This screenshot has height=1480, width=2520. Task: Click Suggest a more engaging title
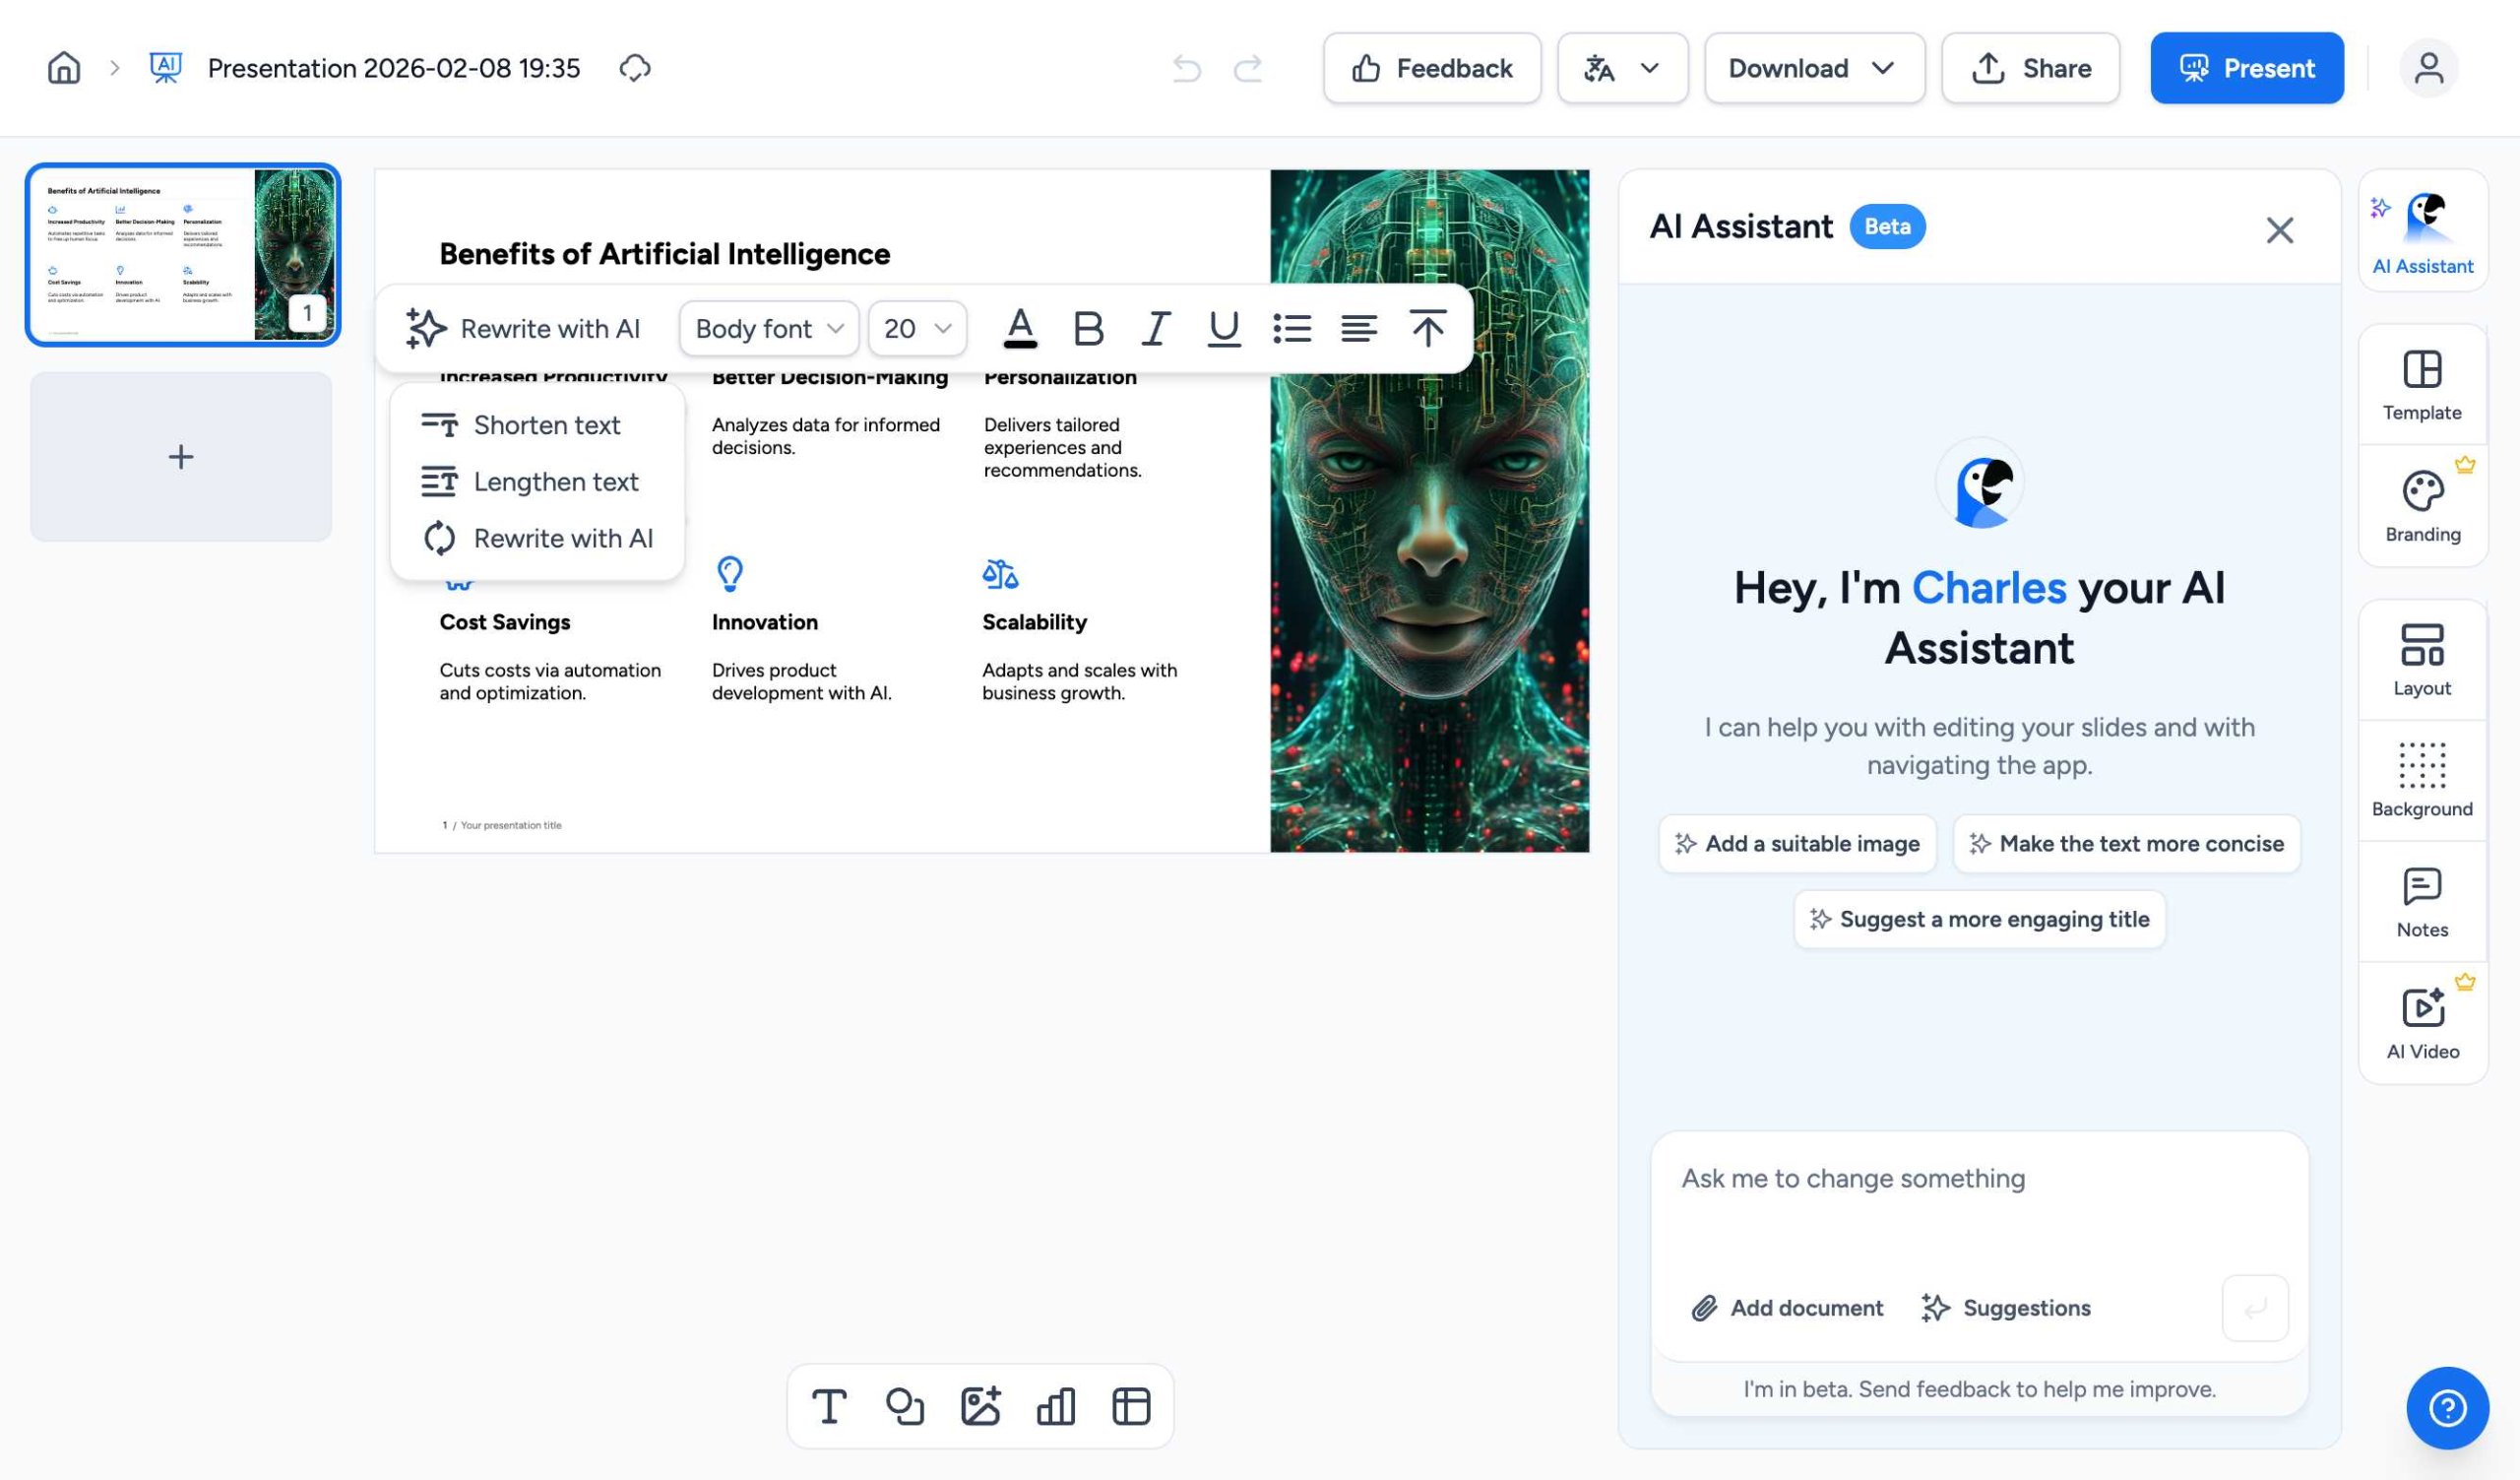click(x=1978, y=918)
